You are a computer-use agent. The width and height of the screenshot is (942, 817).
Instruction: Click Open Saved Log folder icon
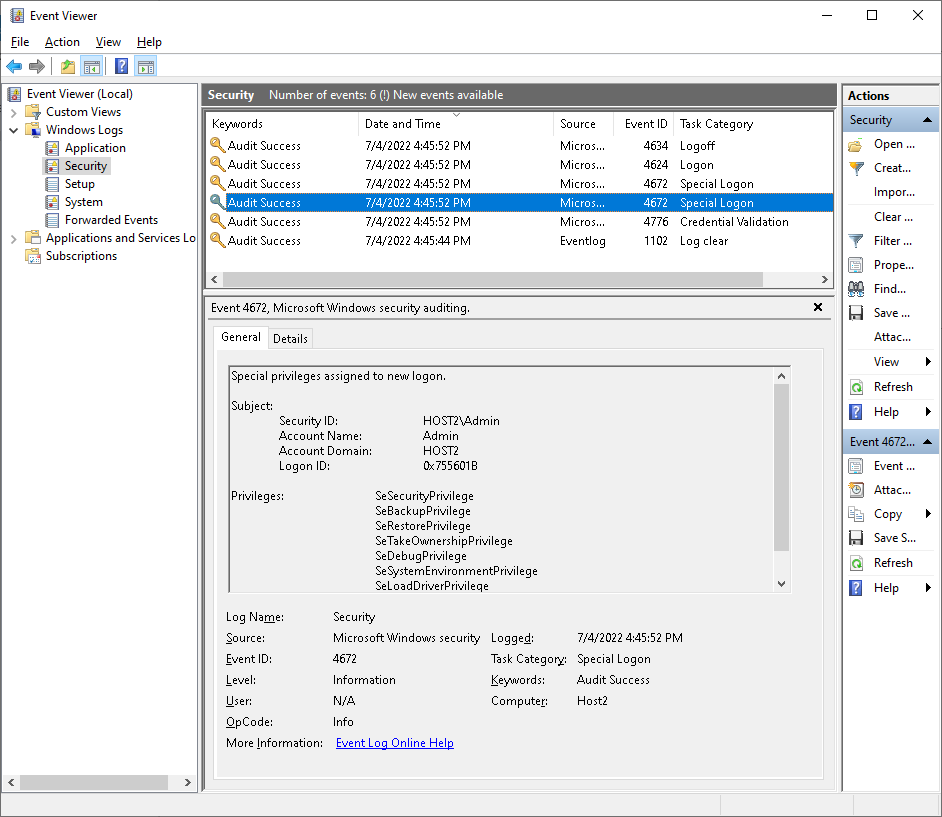(x=856, y=144)
